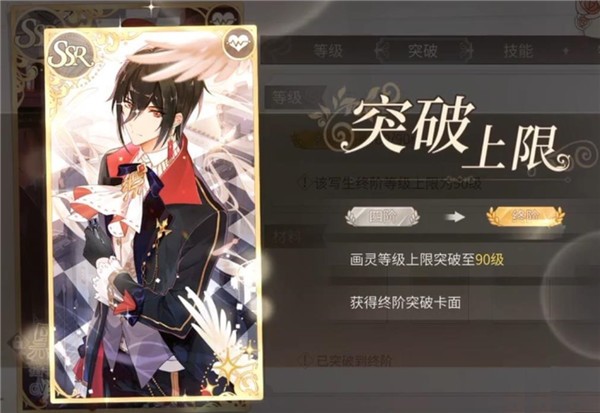Select the silver 四阶 rank badge

pyautogui.click(x=382, y=217)
